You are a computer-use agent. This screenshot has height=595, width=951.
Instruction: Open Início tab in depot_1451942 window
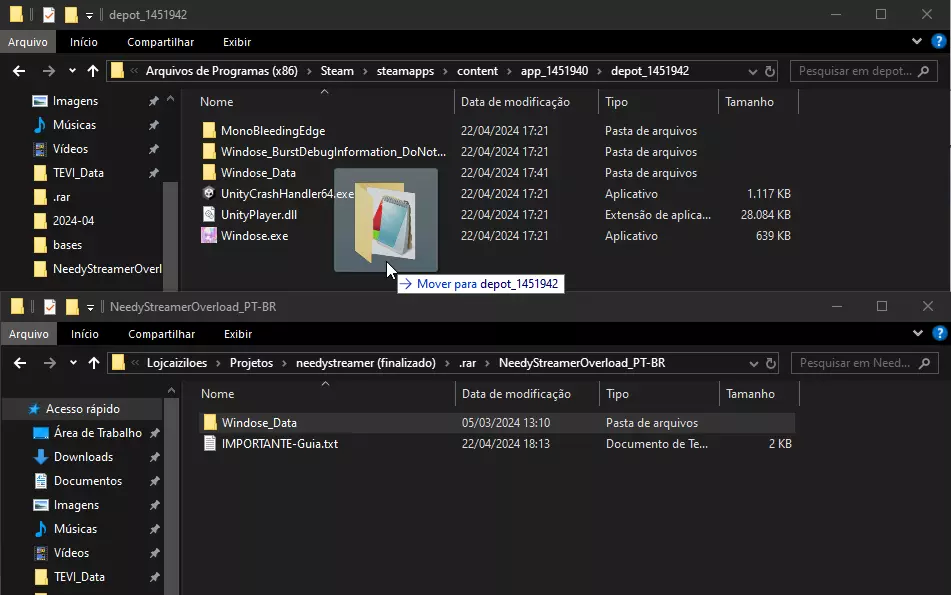click(x=84, y=42)
